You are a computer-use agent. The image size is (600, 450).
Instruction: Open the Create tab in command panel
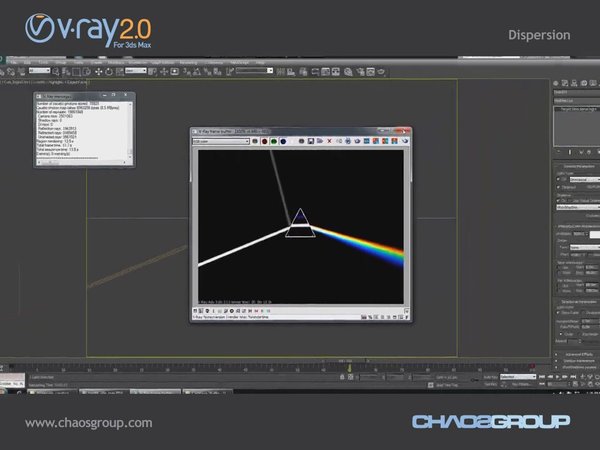point(556,83)
